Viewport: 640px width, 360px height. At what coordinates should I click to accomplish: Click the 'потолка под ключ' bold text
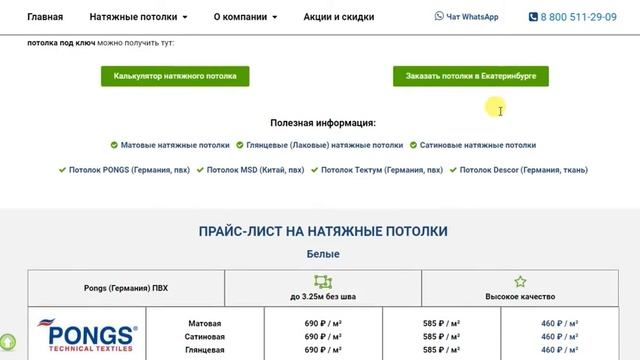[61, 43]
